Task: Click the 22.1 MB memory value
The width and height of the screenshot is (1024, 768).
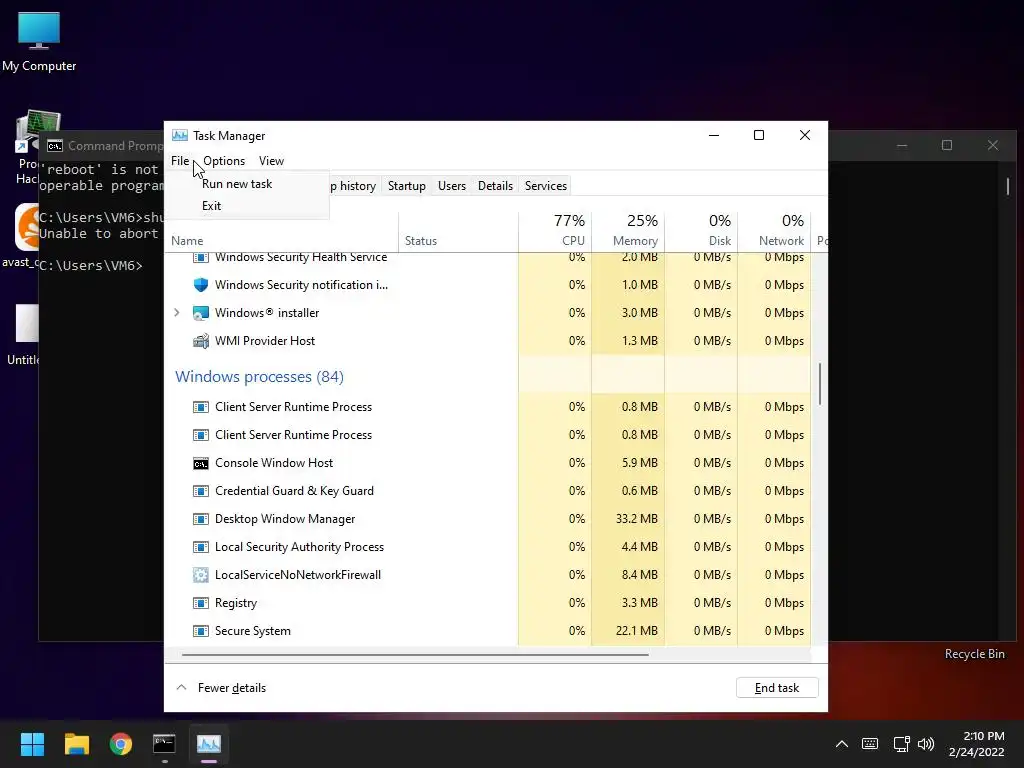Action: point(637,632)
